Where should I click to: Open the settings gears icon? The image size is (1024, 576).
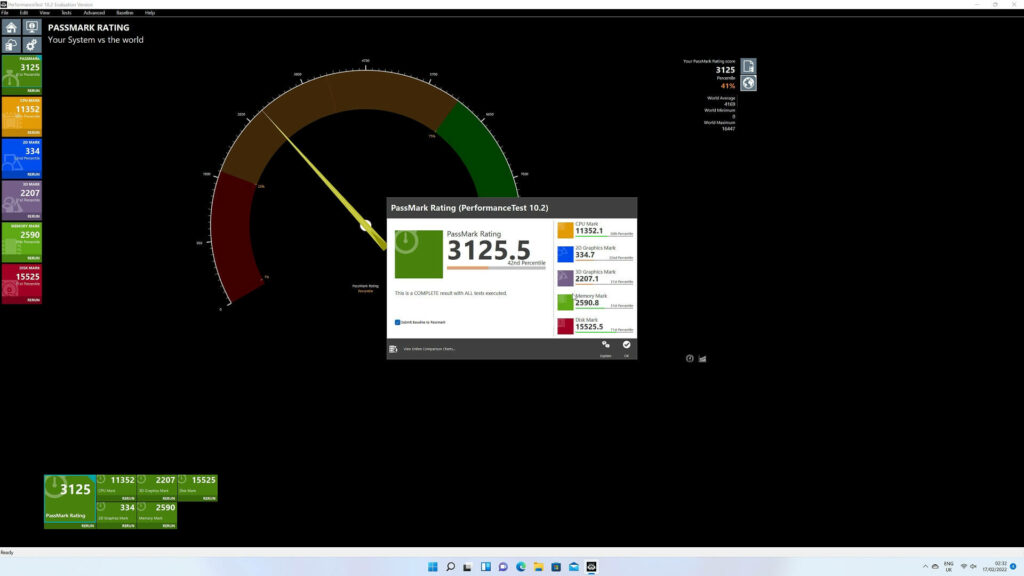(x=31, y=44)
